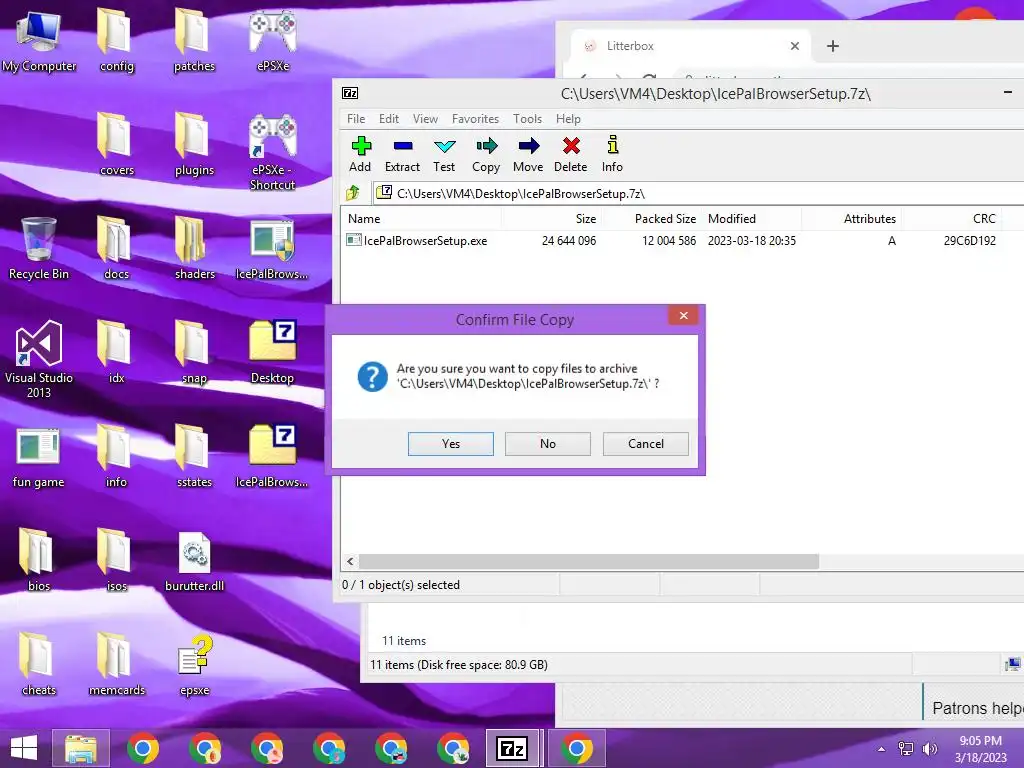Select the Visual Studio 2013 shortcut
This screenshot has height=768, width=1024.
click(x=39, y=359)
